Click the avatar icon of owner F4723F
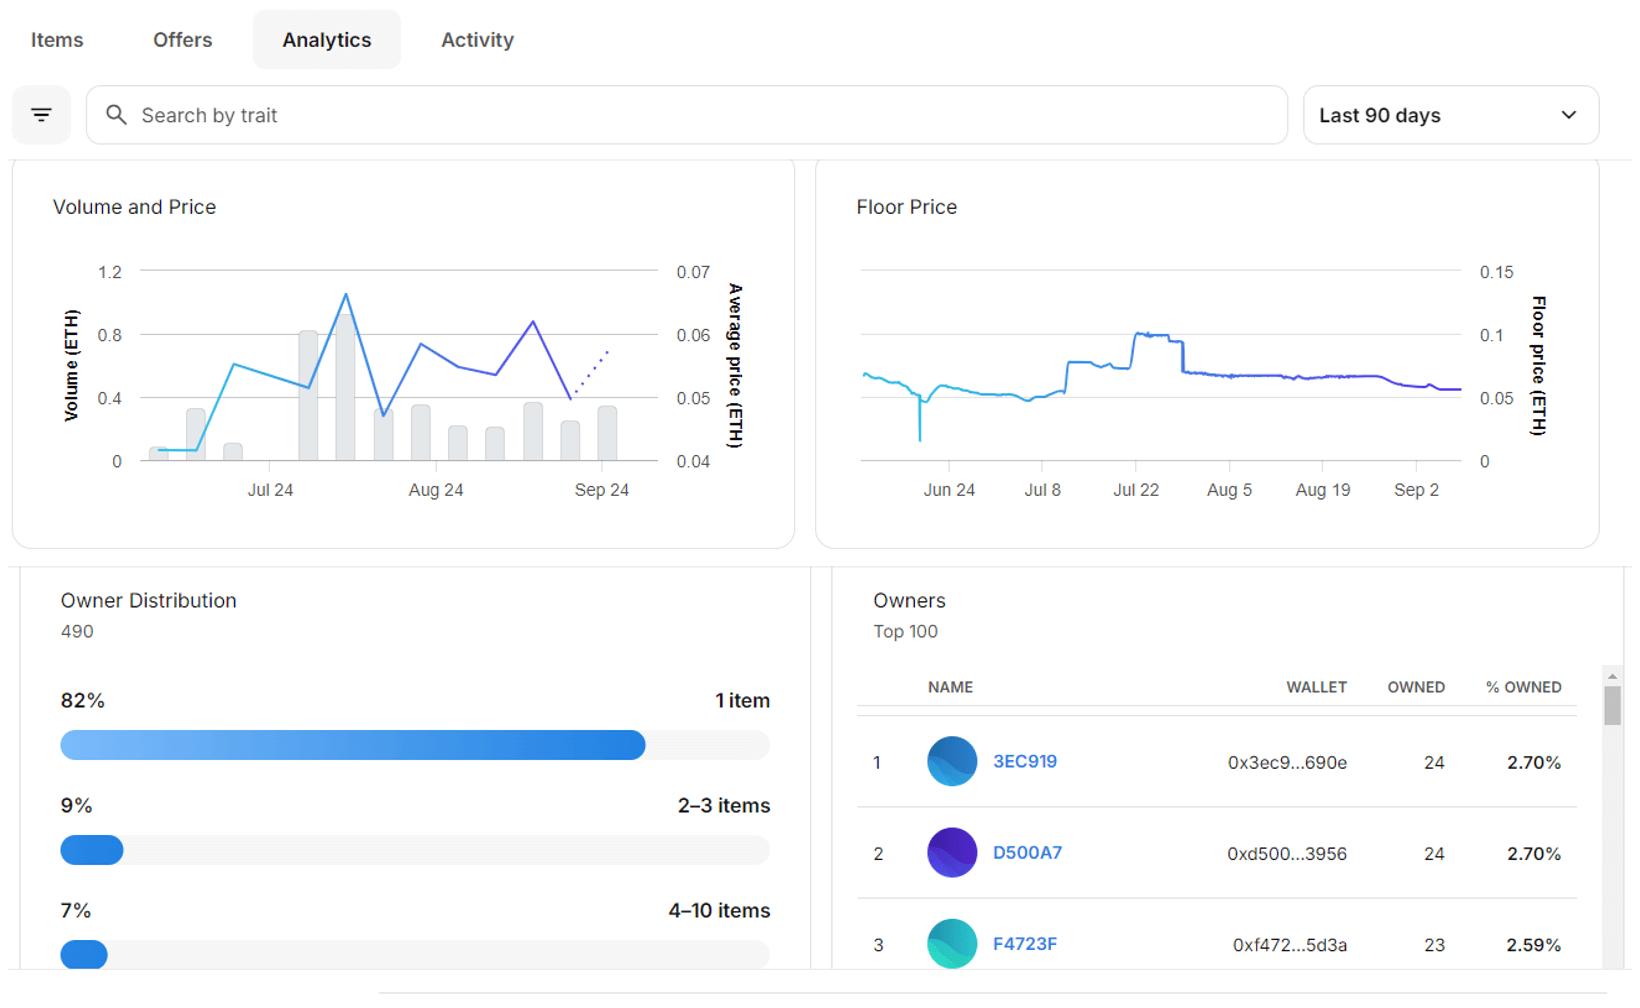Viewport: 1640px width, 1008px height. pos(951,943)
